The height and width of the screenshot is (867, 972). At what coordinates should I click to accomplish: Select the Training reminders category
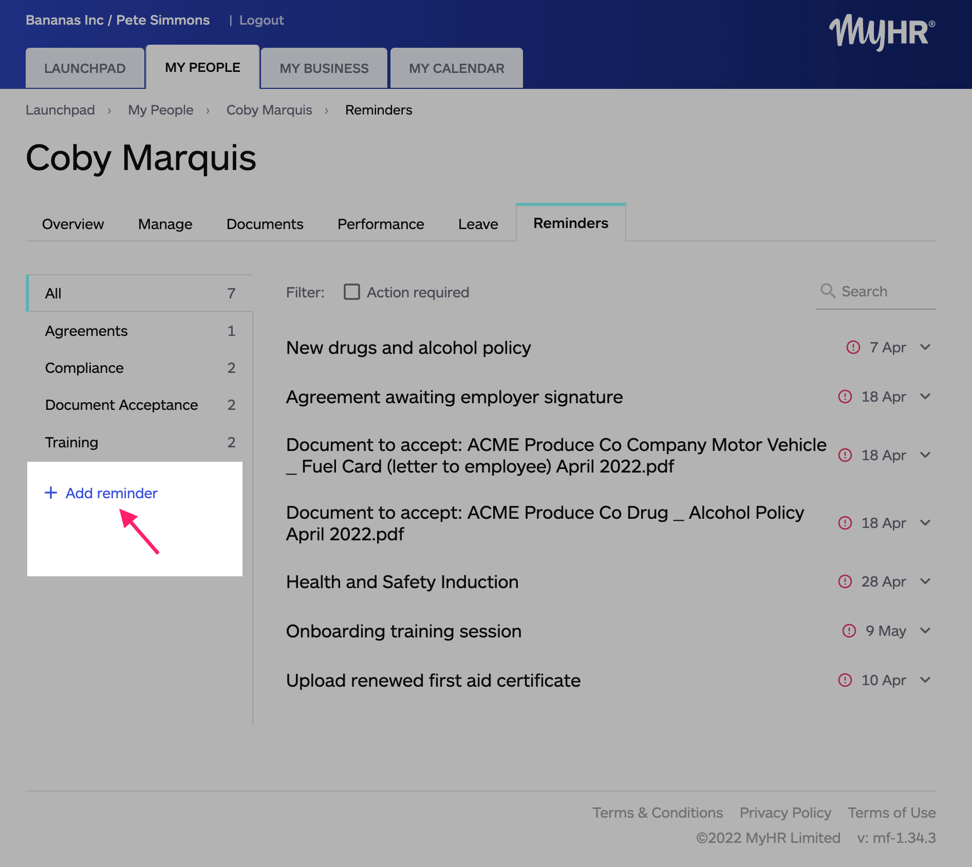(x=72, y=442)
